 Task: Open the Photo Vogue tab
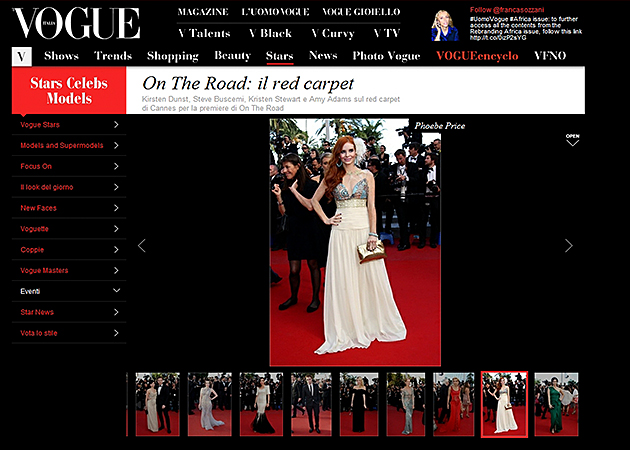click(x=389, y=56)
